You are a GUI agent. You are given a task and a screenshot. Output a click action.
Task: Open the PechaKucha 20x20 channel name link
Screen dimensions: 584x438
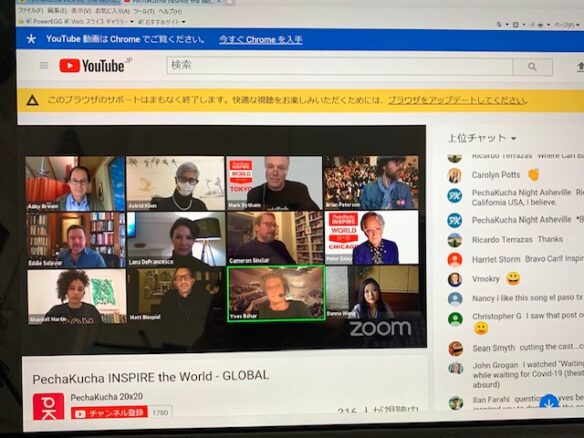pos(107,397)
